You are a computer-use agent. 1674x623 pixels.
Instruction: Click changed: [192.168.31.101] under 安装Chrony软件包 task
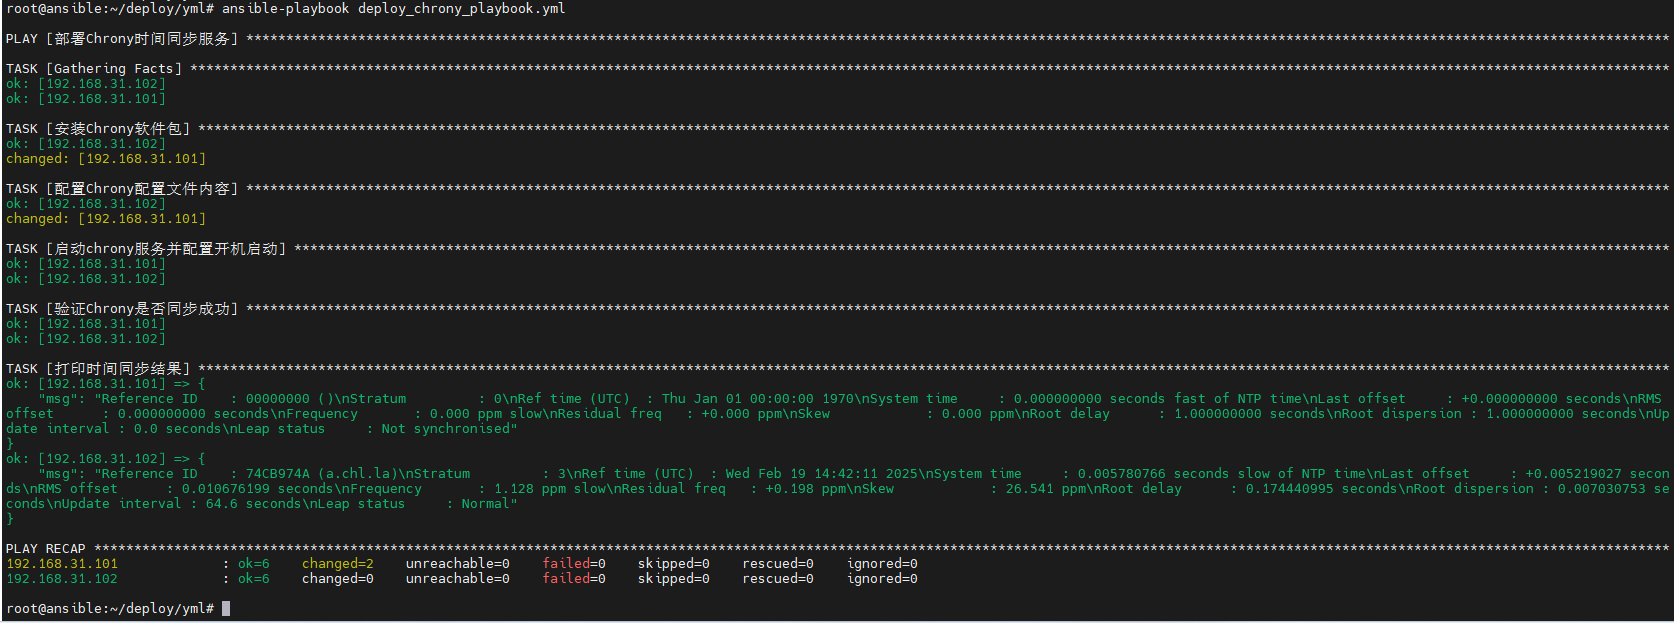pos(106,159)
